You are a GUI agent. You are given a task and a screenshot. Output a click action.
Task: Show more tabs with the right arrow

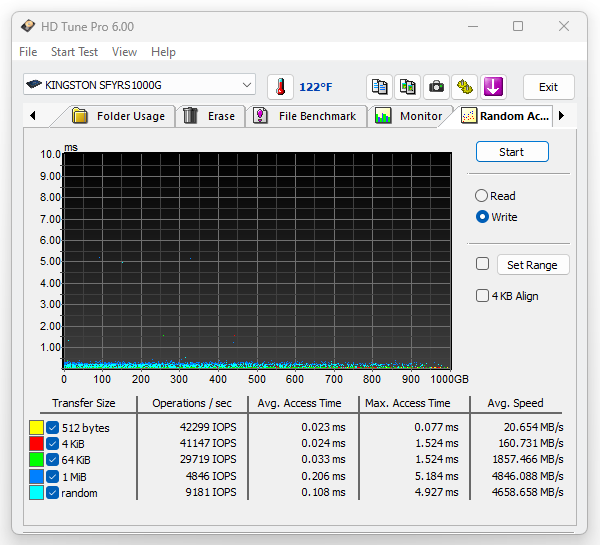tap(561, 116)
